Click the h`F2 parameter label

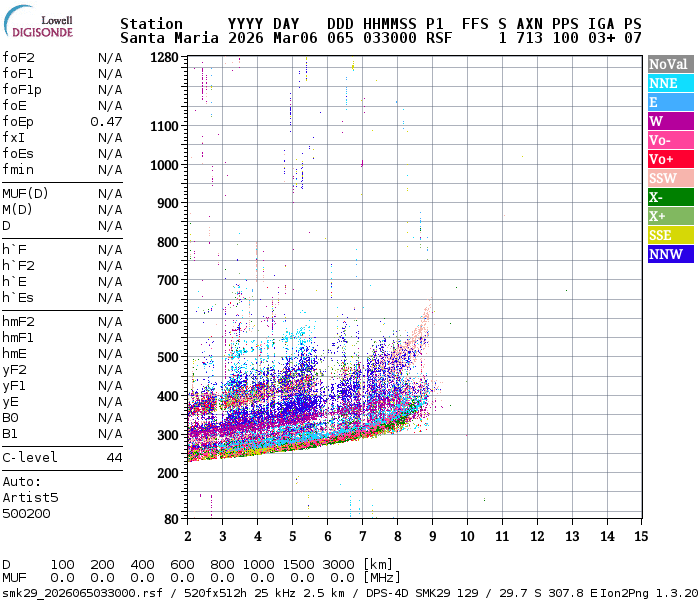point(18,266)
